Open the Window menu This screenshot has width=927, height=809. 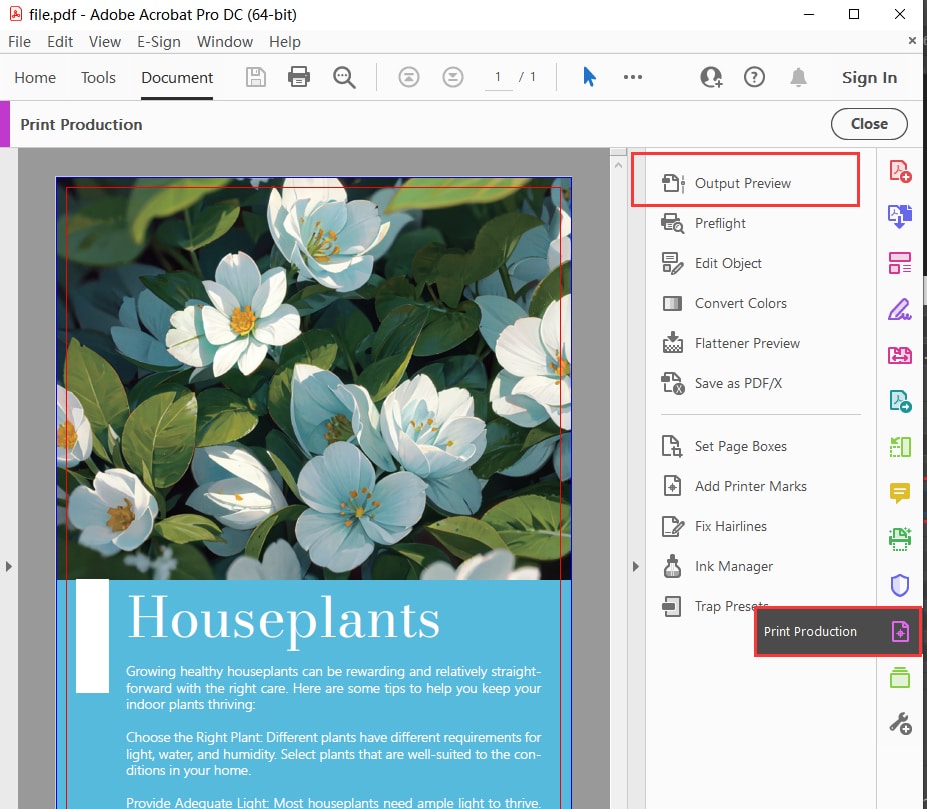coord(225,42)
